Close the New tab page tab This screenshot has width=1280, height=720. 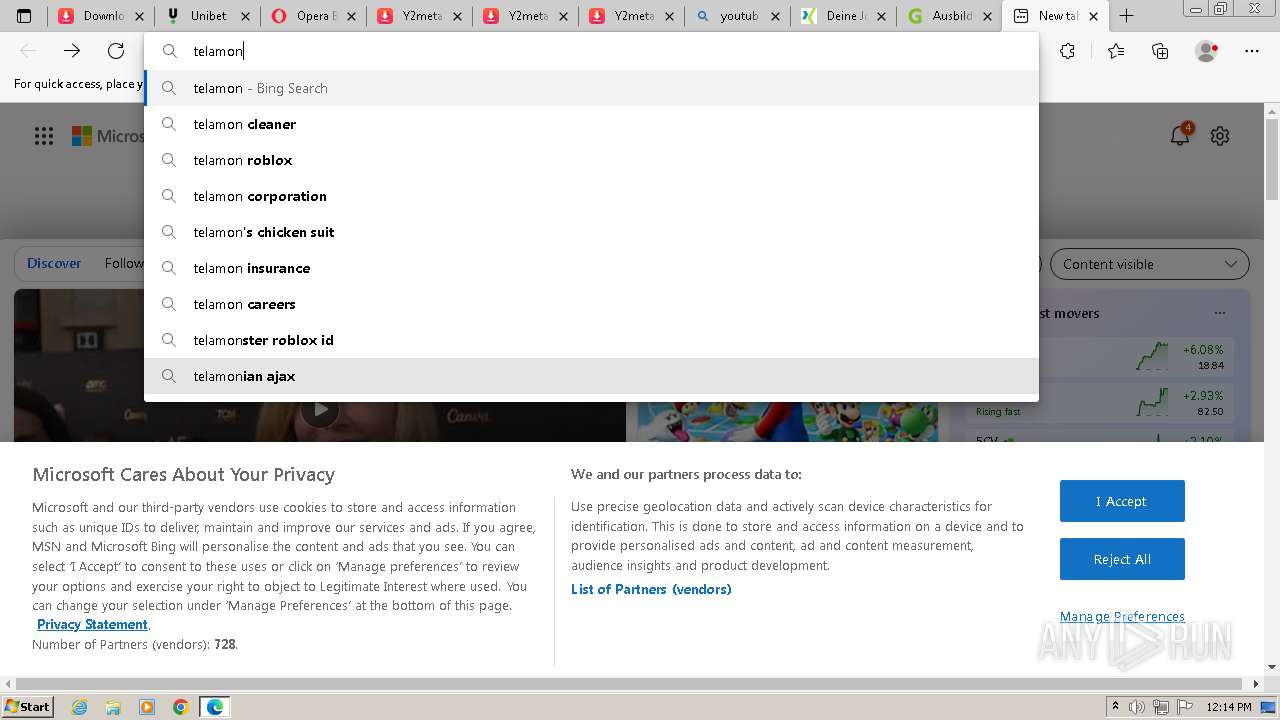click(1093, 16)
